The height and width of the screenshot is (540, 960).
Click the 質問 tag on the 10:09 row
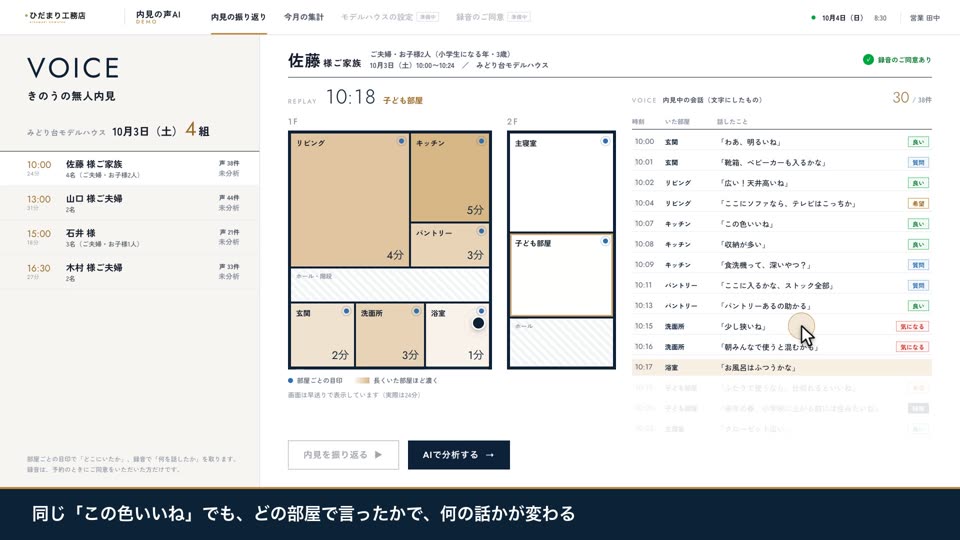click(x=918, y=264)
